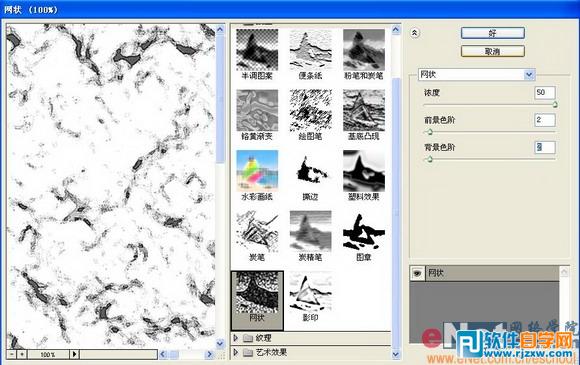Pick the 铬黄渐变 filter thumbnail
Viewport: 580px width, 365px height.
point(257,110)
